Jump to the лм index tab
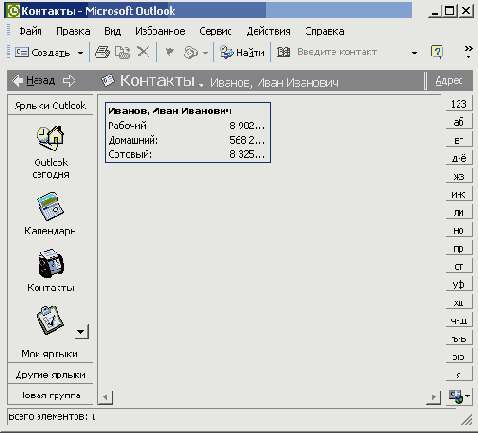The image size is (478, 433). tap(459, 212)
